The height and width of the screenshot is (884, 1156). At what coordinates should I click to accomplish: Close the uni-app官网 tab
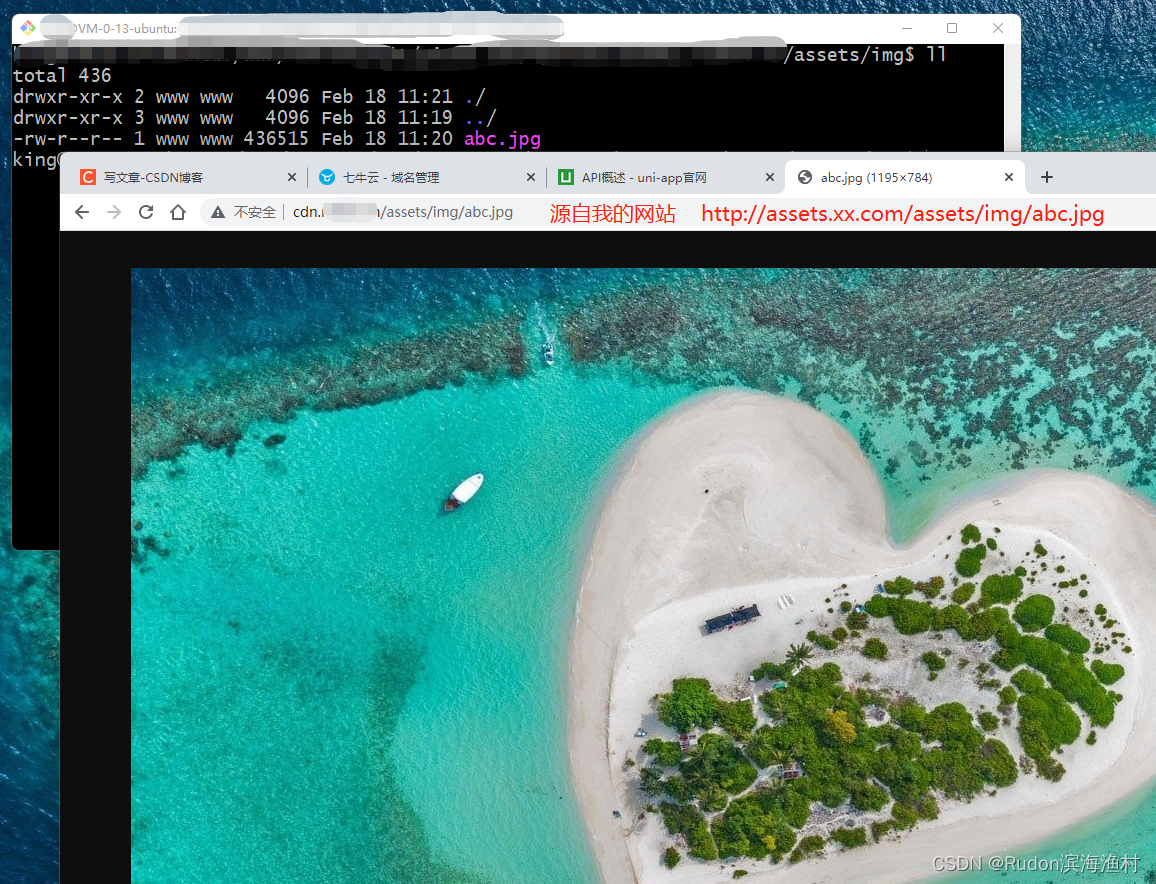(x=769, y=177)
